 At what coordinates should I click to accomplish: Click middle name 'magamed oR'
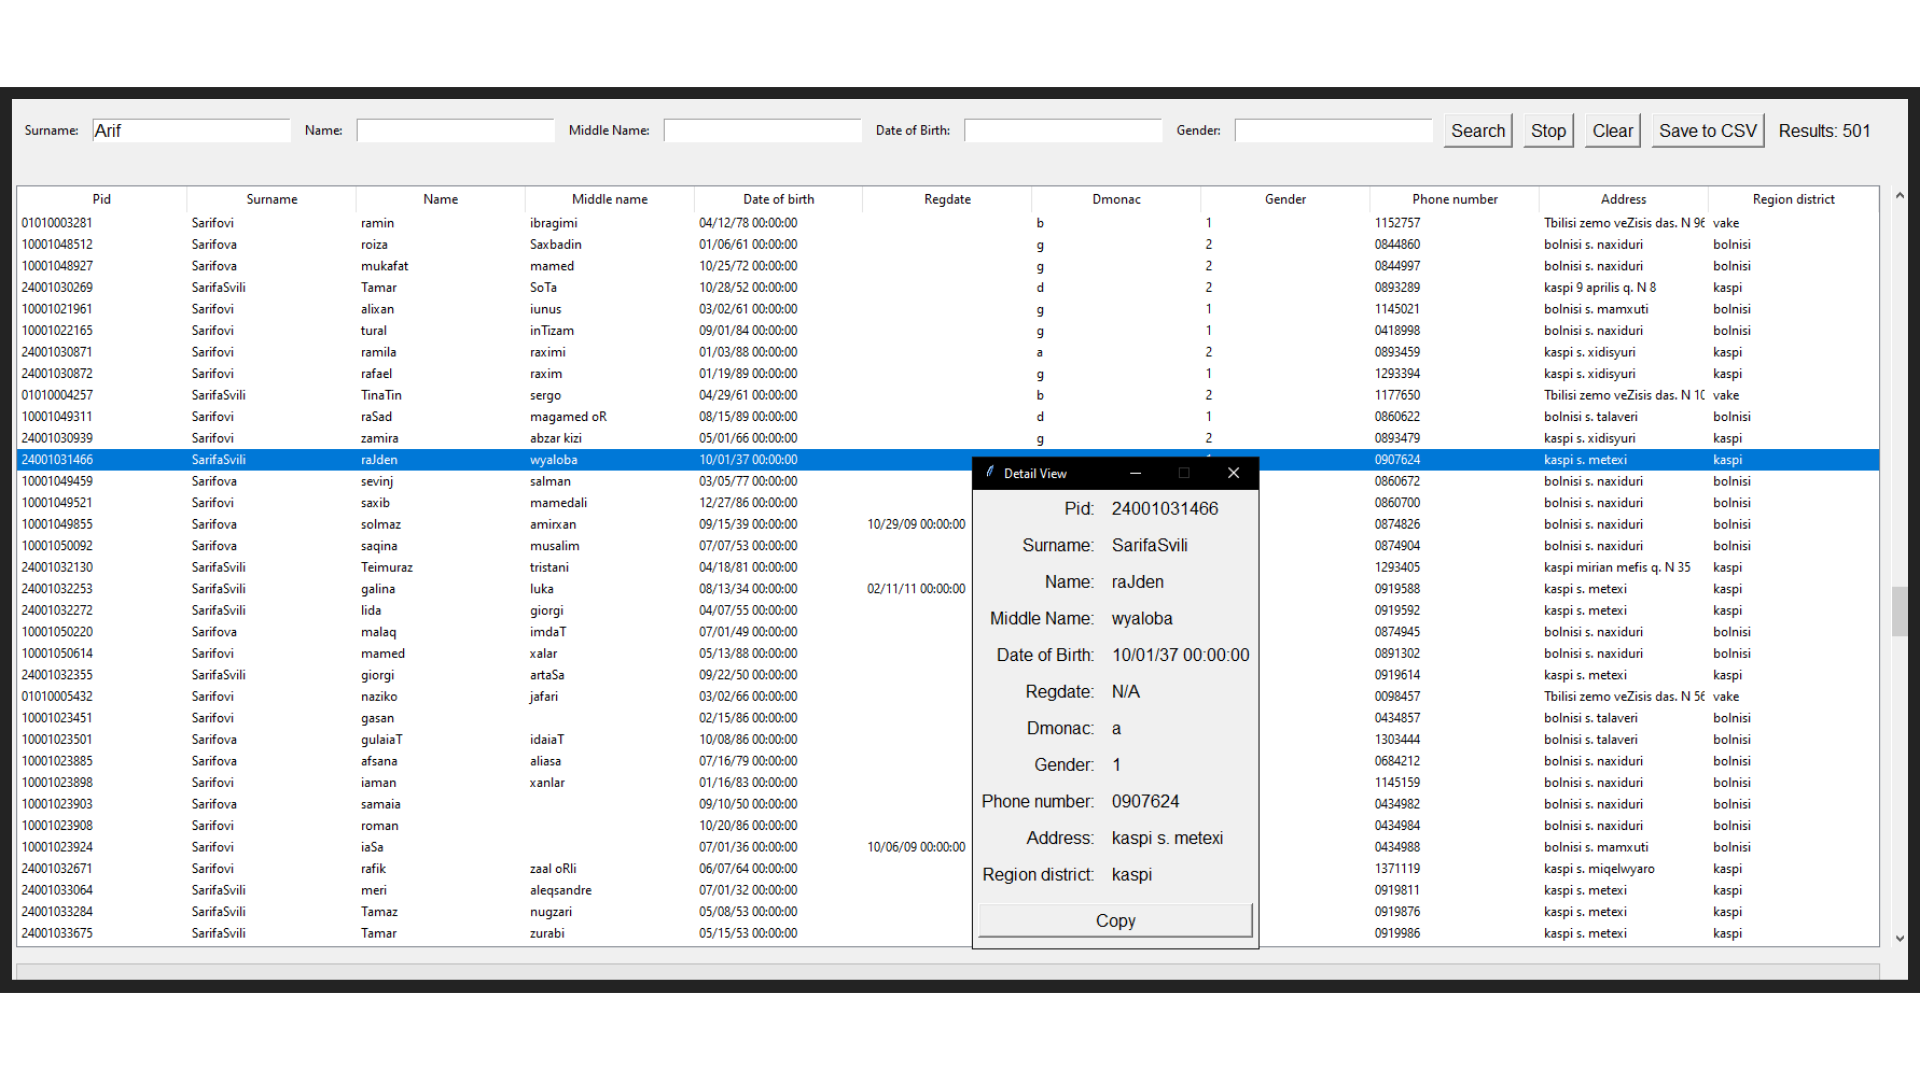[x=568, y=417]
